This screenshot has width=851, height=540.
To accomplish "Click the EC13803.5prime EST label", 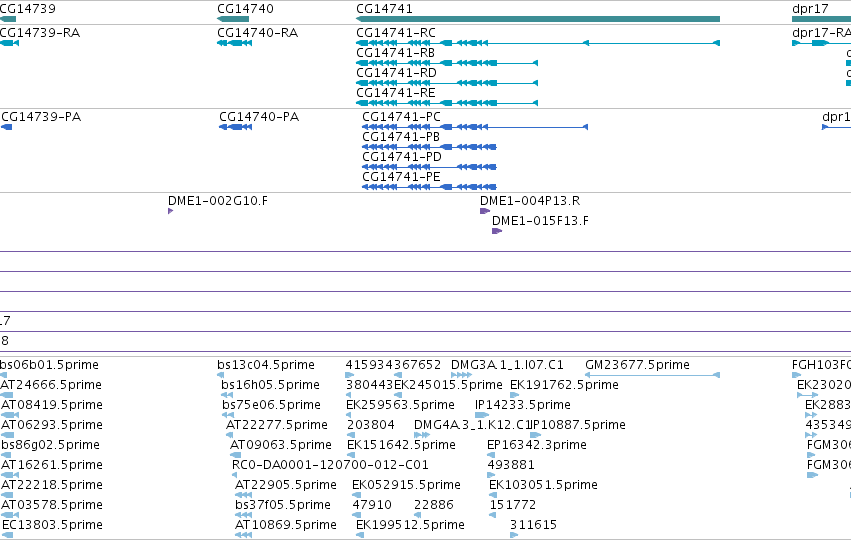I will pyautogui.click(x=53, y=525).
